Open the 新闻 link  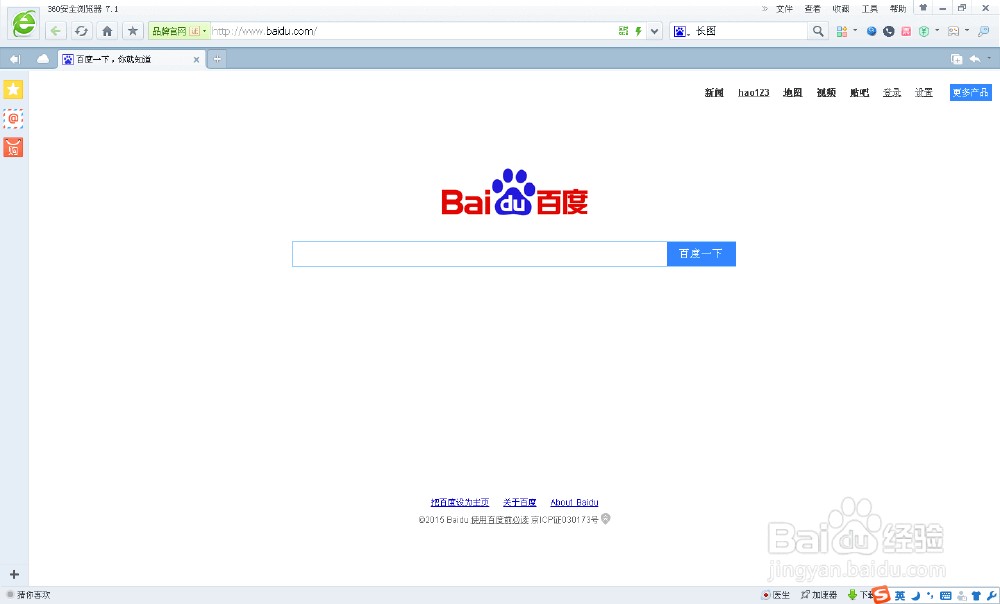coord(714,92)
